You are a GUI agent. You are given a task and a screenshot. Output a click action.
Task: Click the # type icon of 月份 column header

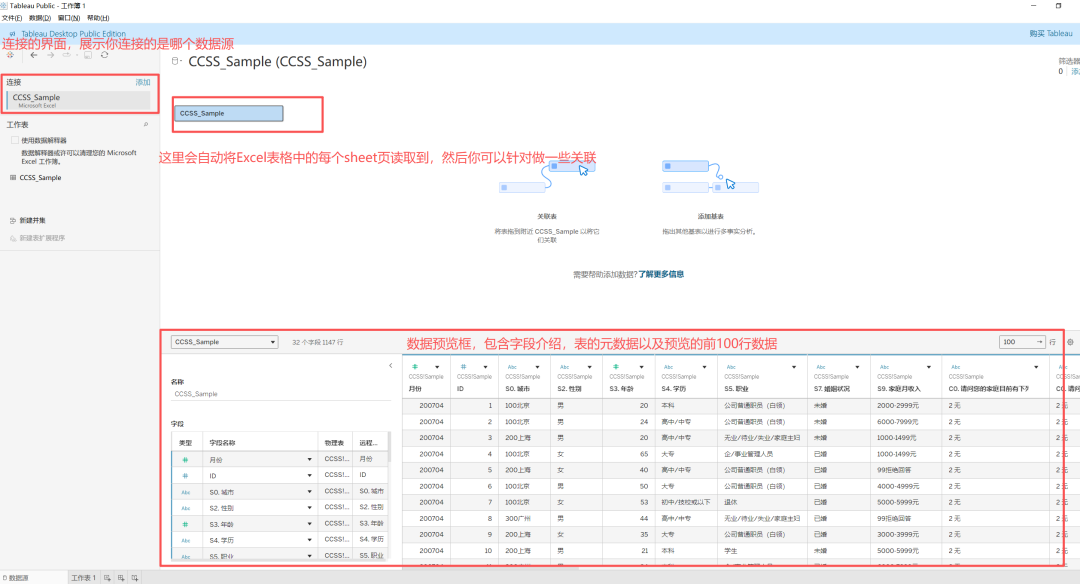415,367
